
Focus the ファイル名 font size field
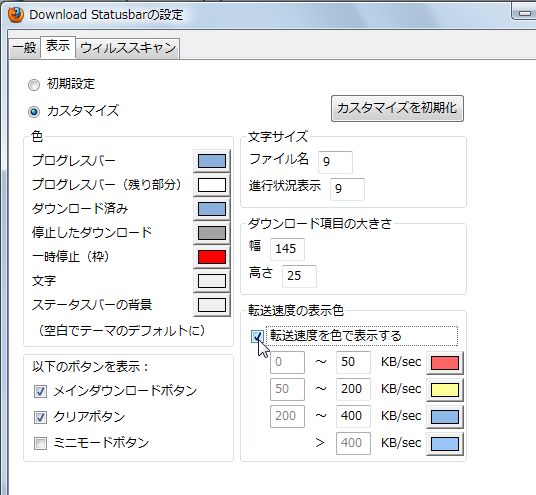click(x=335, y=162)
